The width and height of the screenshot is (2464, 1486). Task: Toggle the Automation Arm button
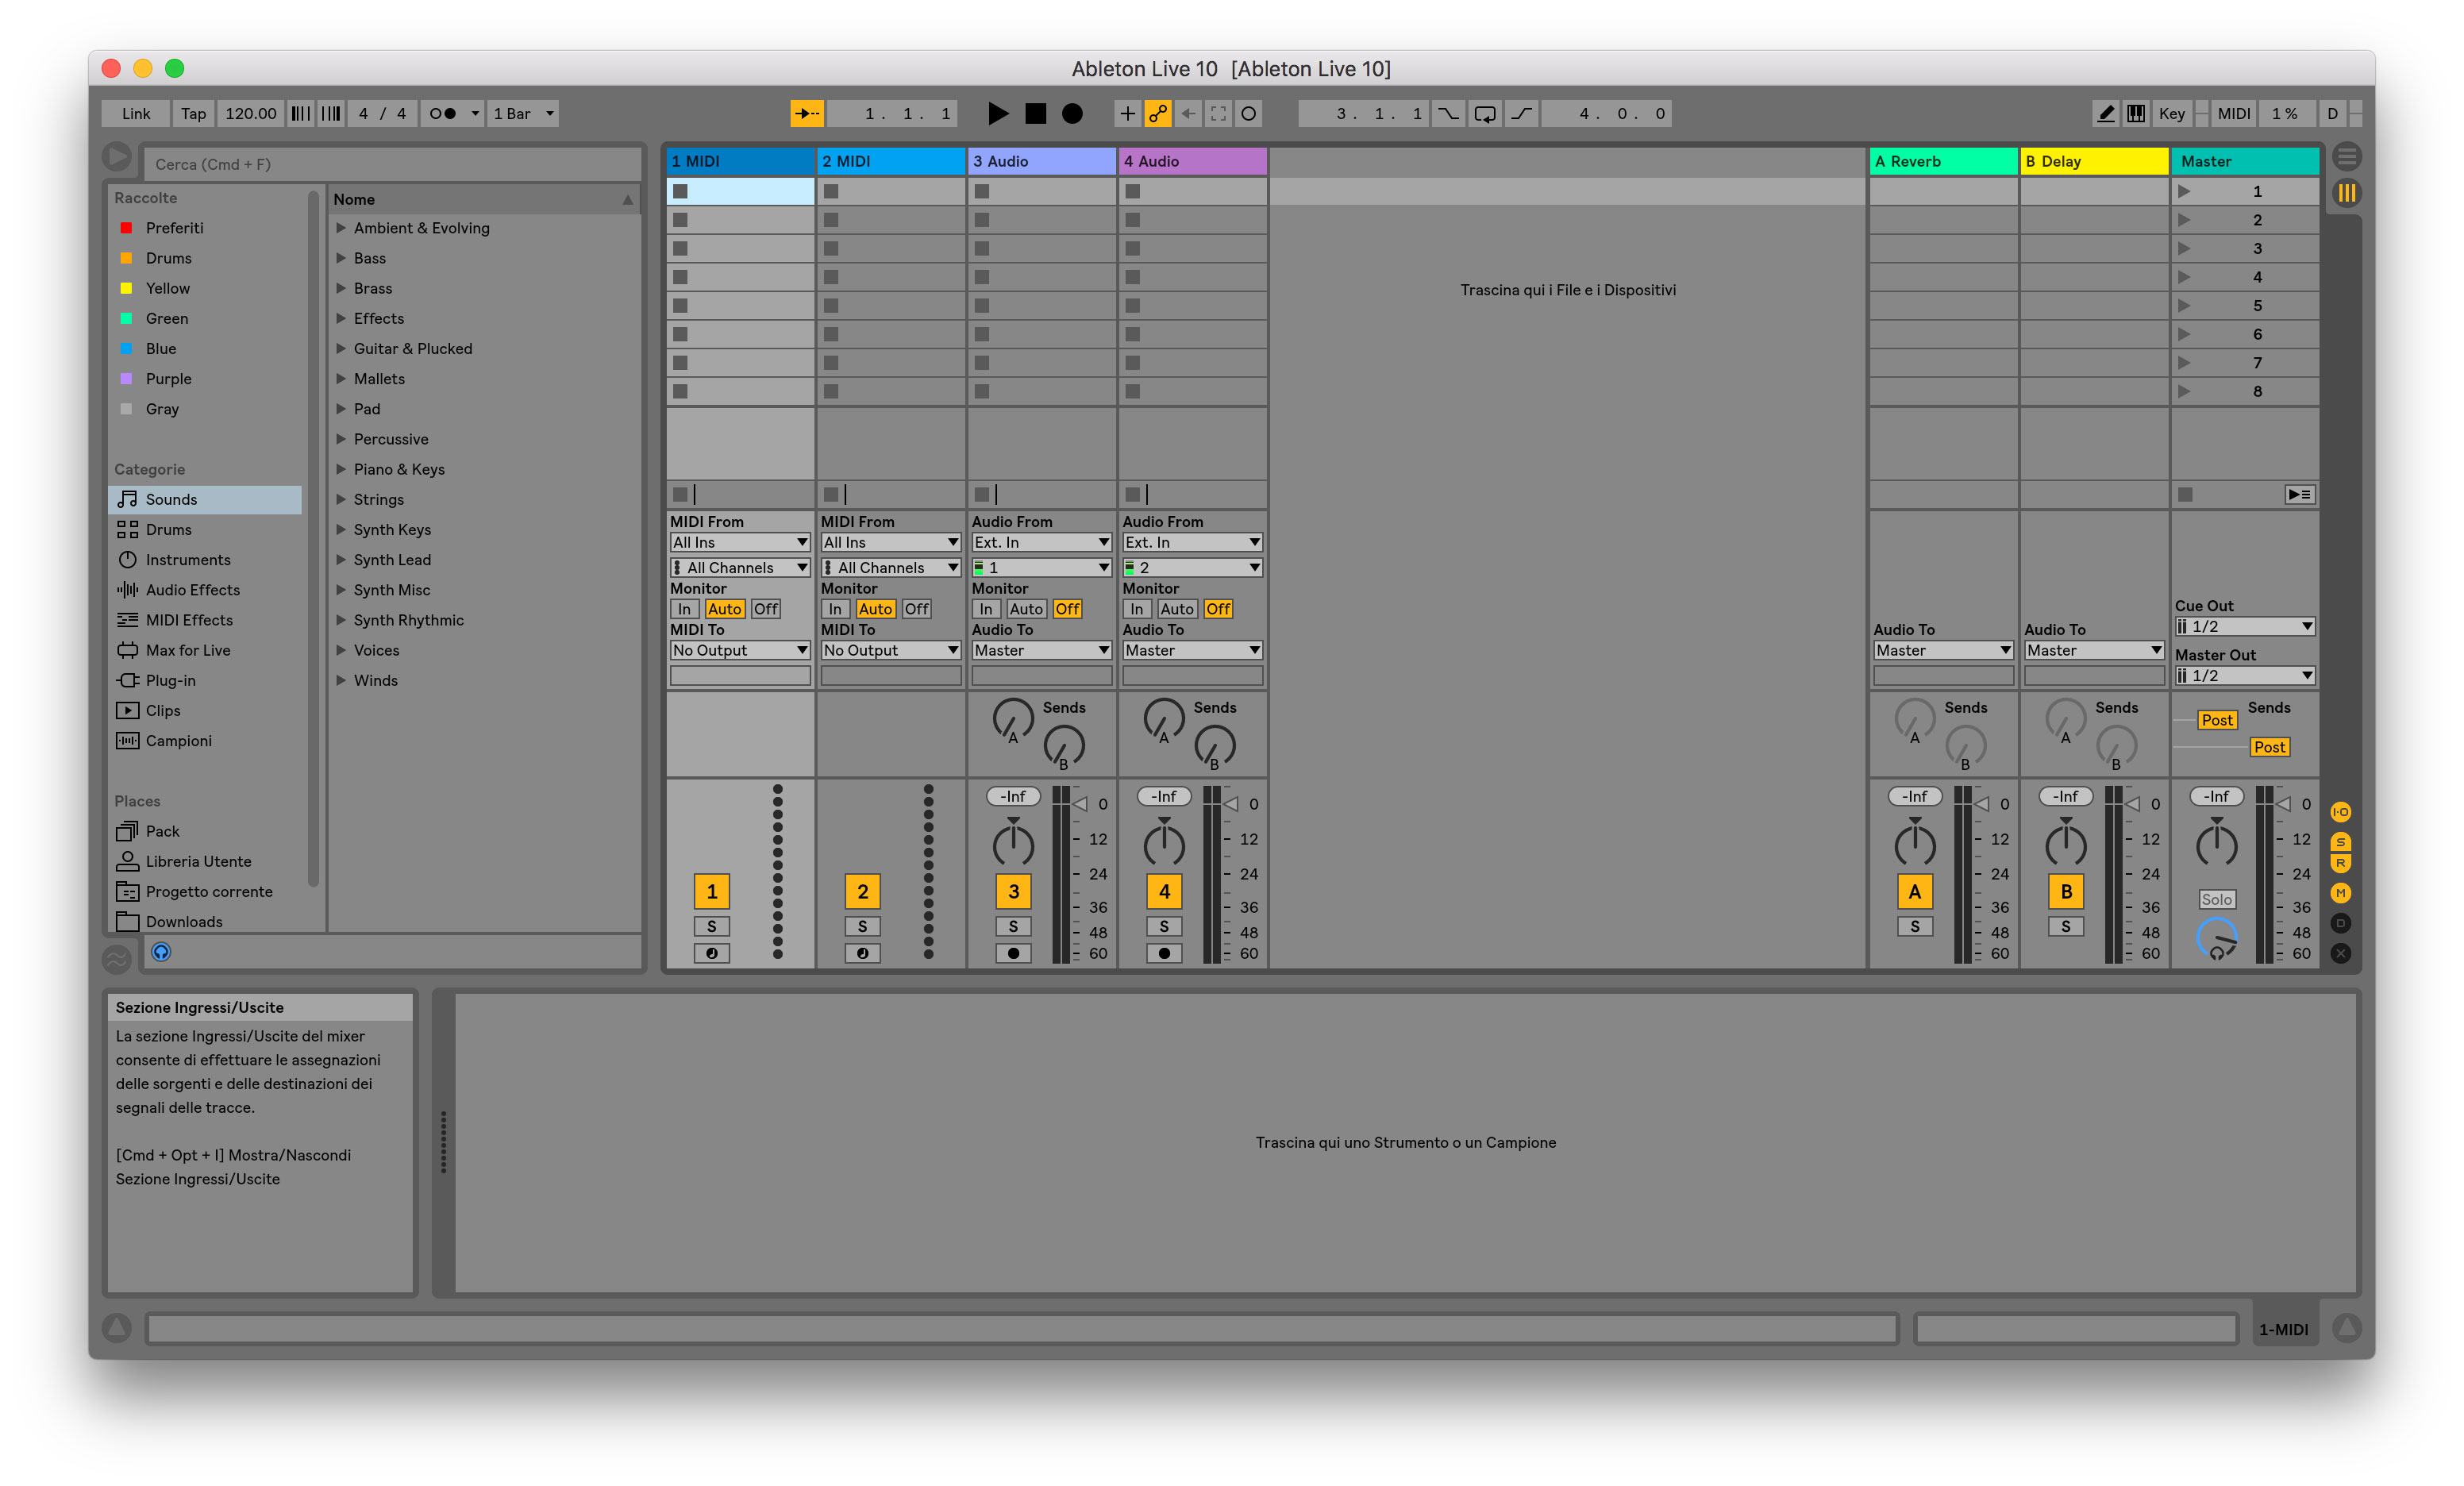point(1157,114)
